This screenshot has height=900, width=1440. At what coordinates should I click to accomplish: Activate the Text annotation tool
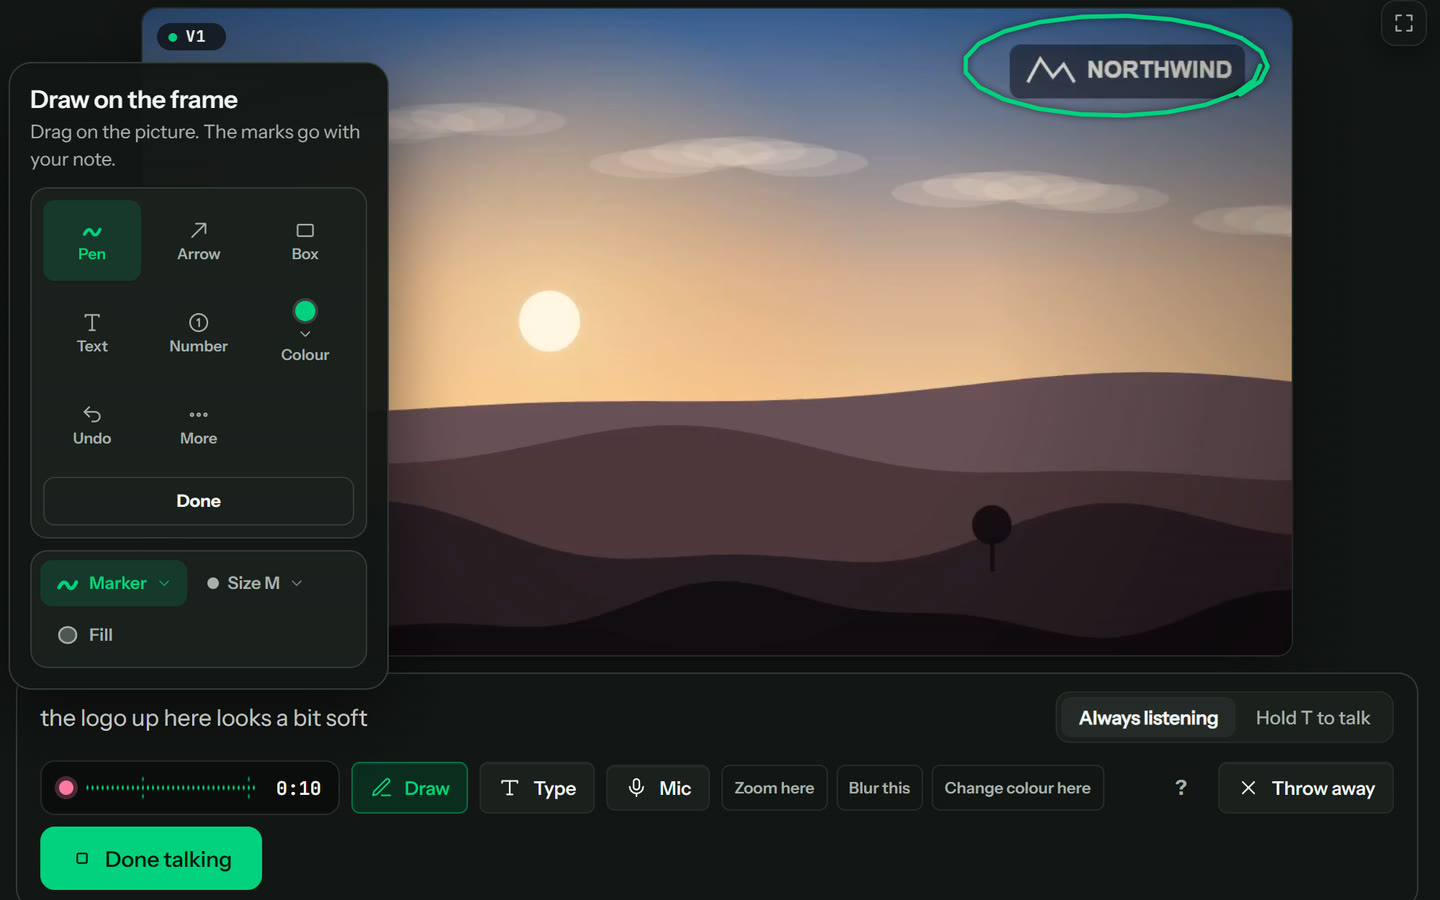(x=92, y=333)
